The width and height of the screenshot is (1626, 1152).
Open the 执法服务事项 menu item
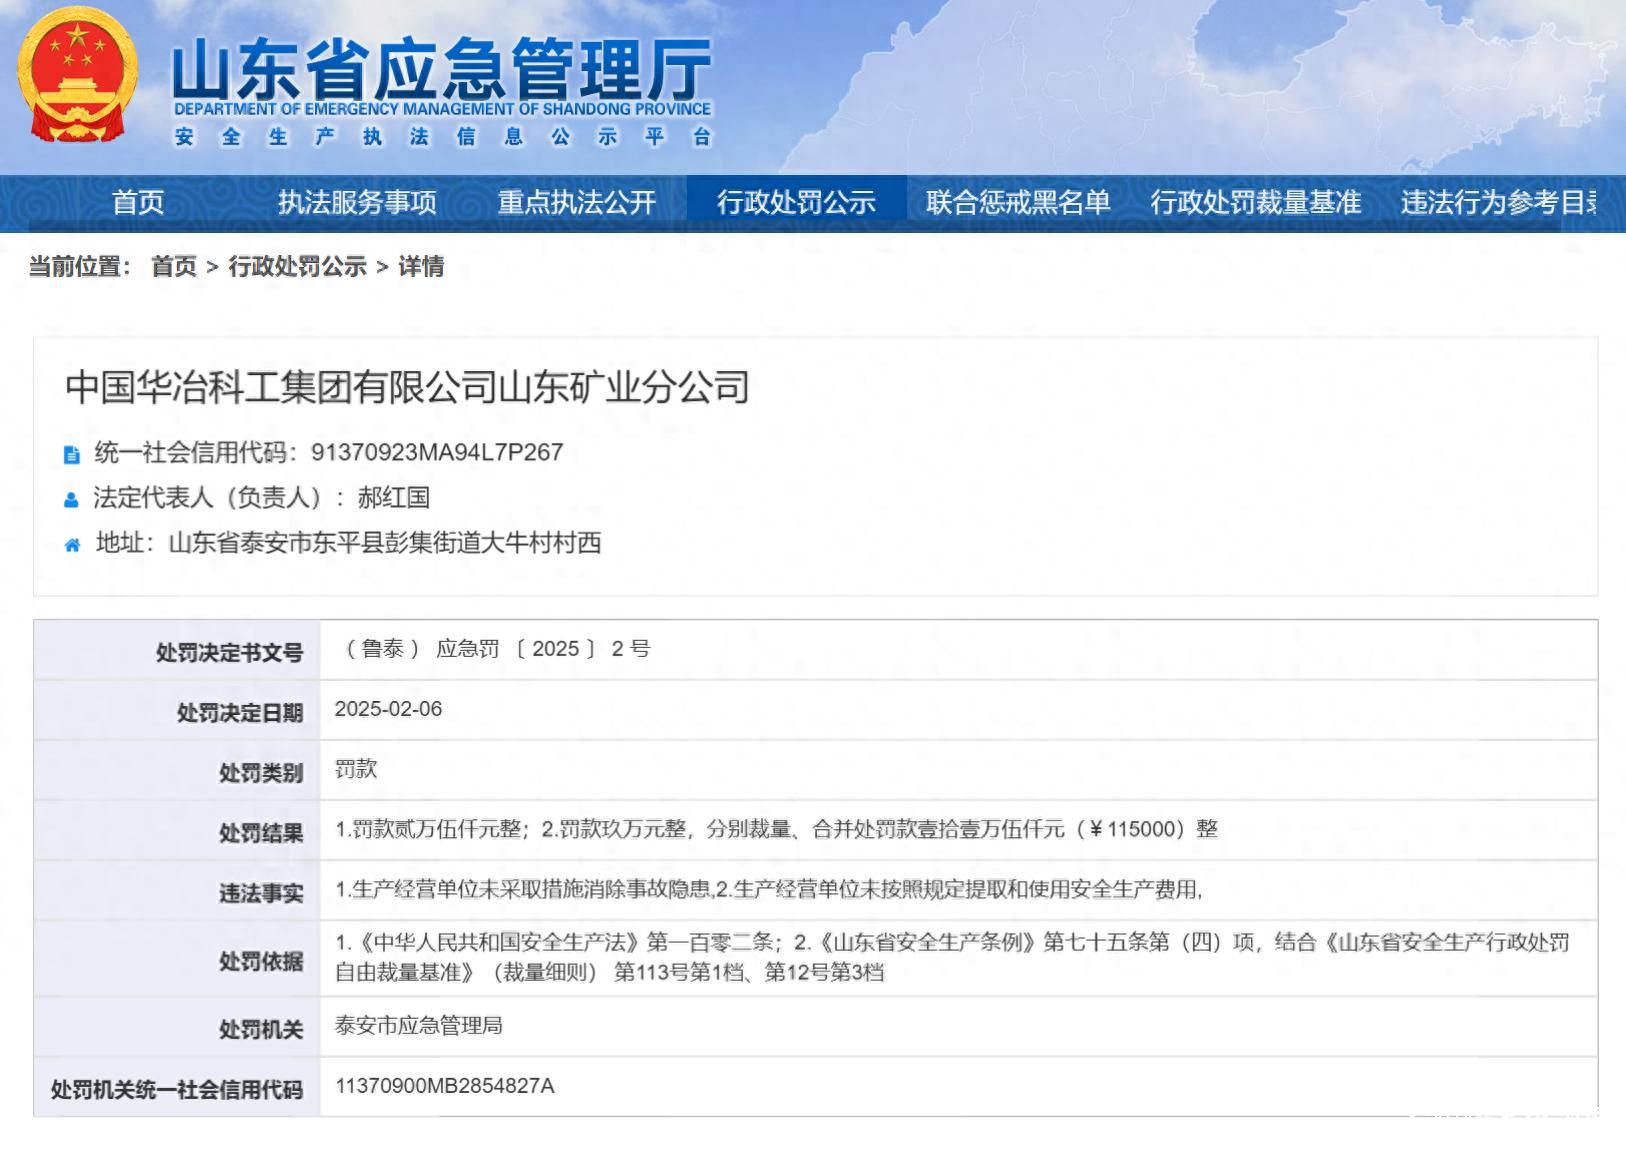tap(357, 202)
